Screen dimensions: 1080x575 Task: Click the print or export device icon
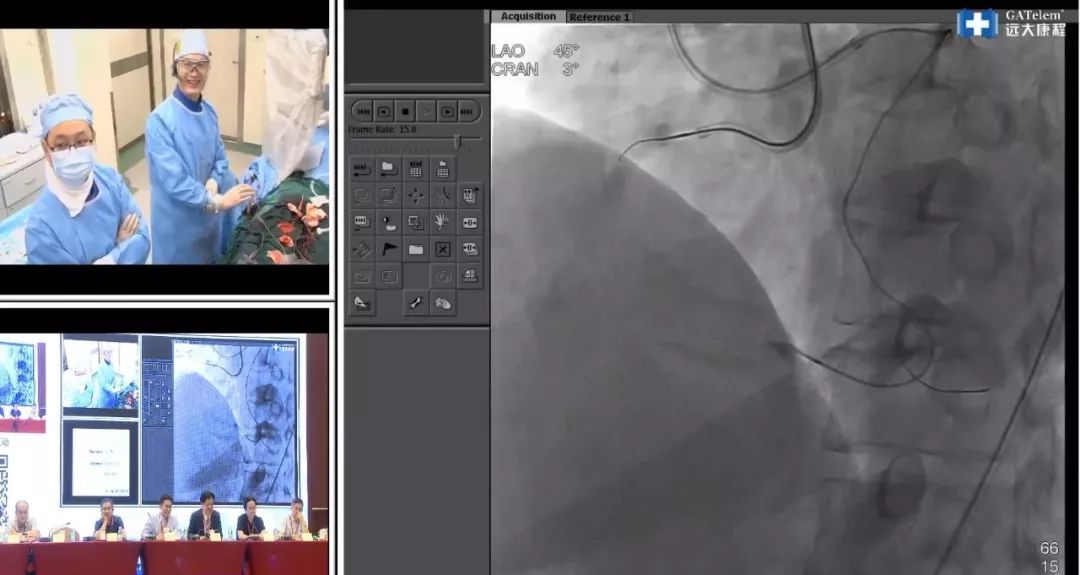pos(470,276)
